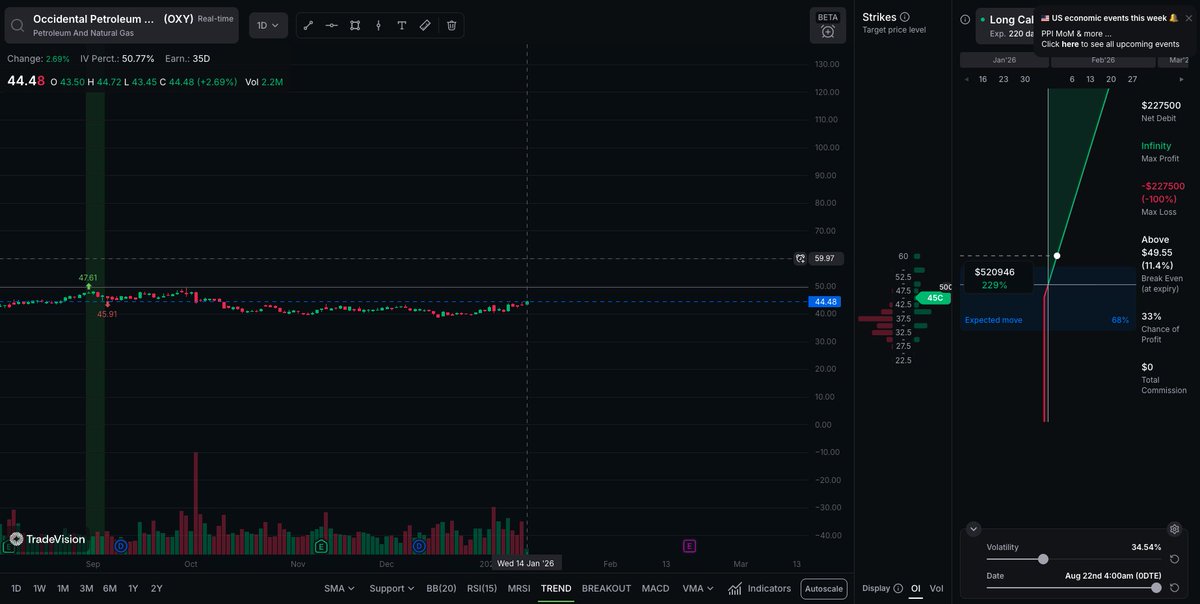The height and width of the screenshot is (604, 1200).
Task: Expand the SMA dropdown
Action: click(x=340, y=588)
